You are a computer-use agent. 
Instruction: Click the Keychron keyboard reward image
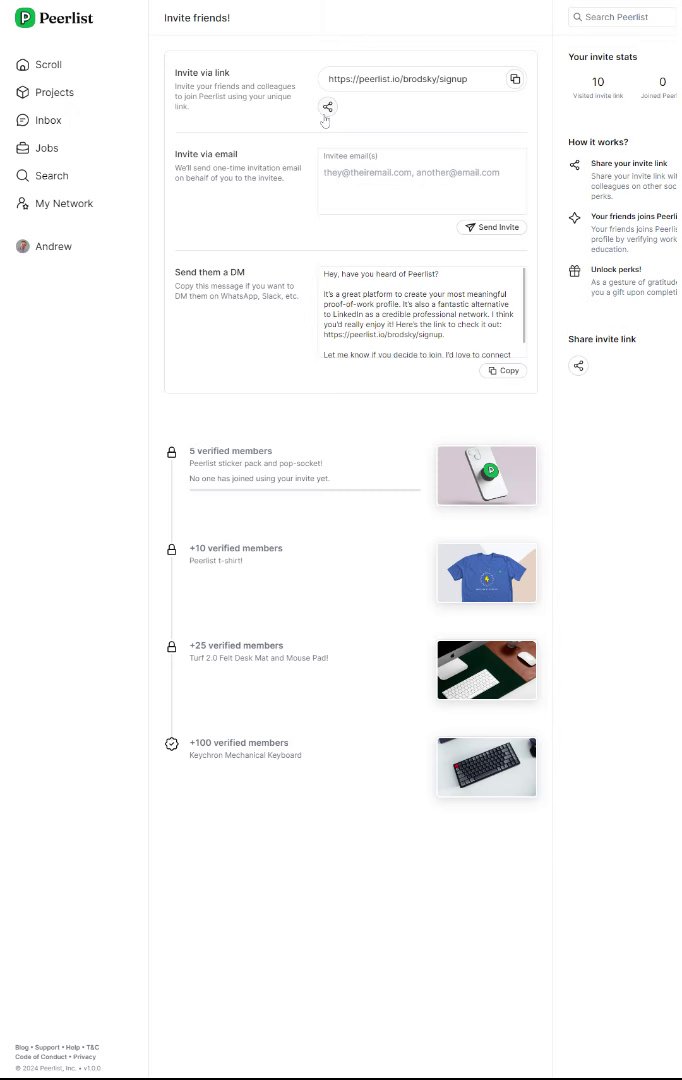pyautogui.click(x=486, y=767)
